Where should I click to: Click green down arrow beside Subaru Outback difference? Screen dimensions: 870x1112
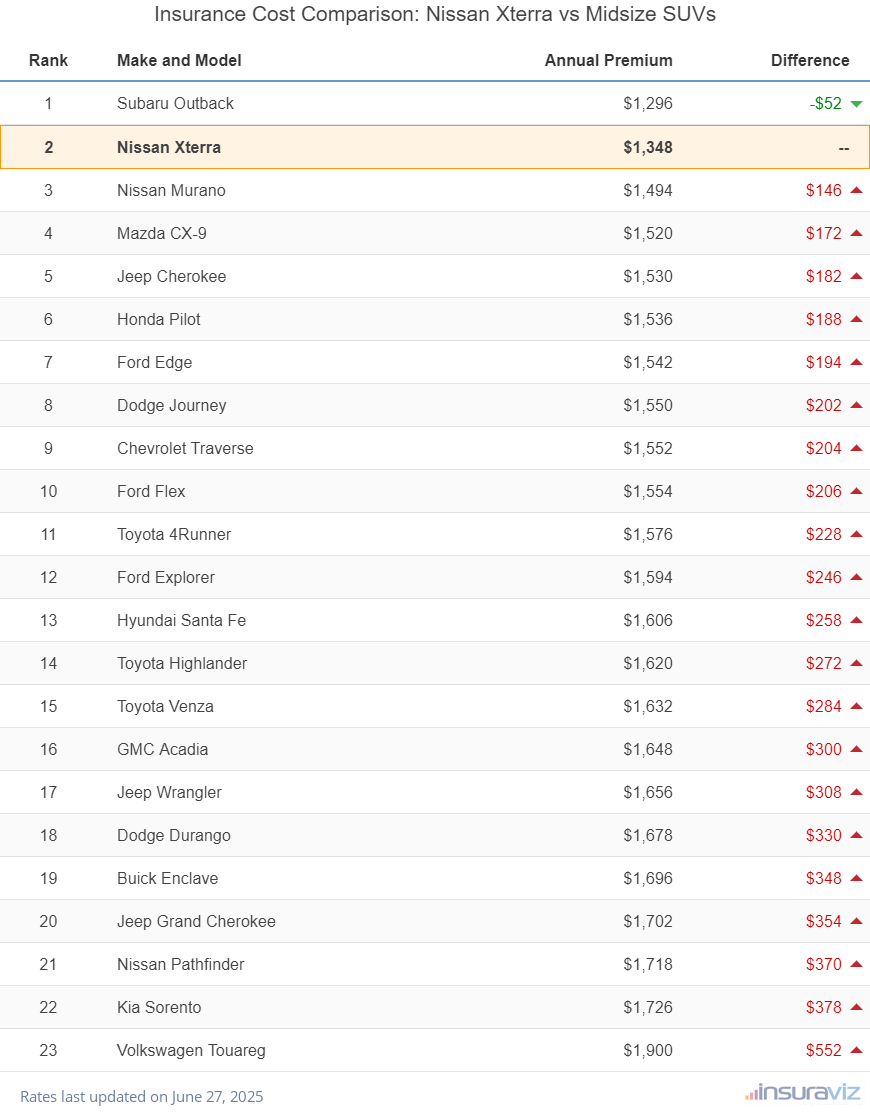(856, 104)
